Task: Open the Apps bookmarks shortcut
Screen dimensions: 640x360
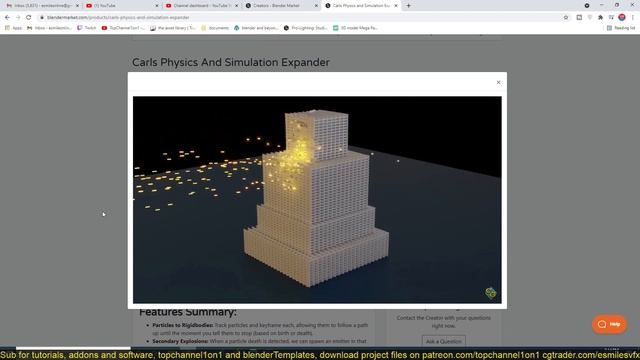Action: 13,28
